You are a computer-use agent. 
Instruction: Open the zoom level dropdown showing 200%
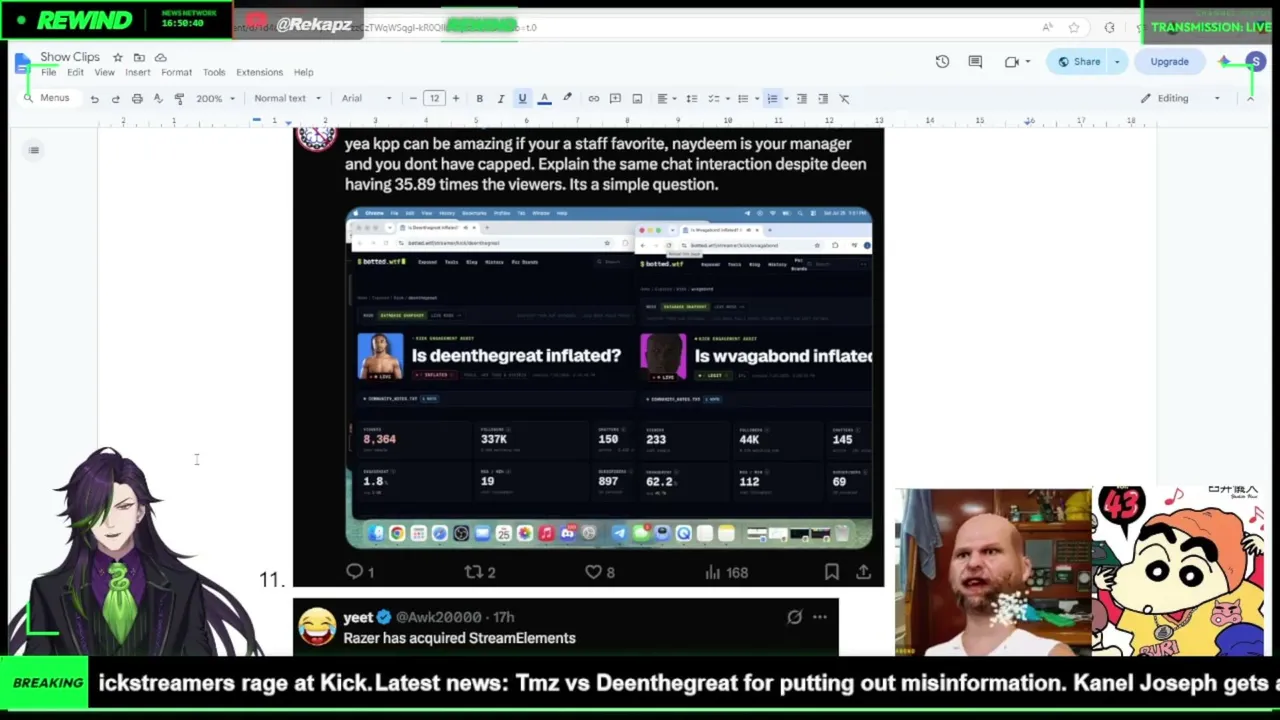(x=215, y=98)
